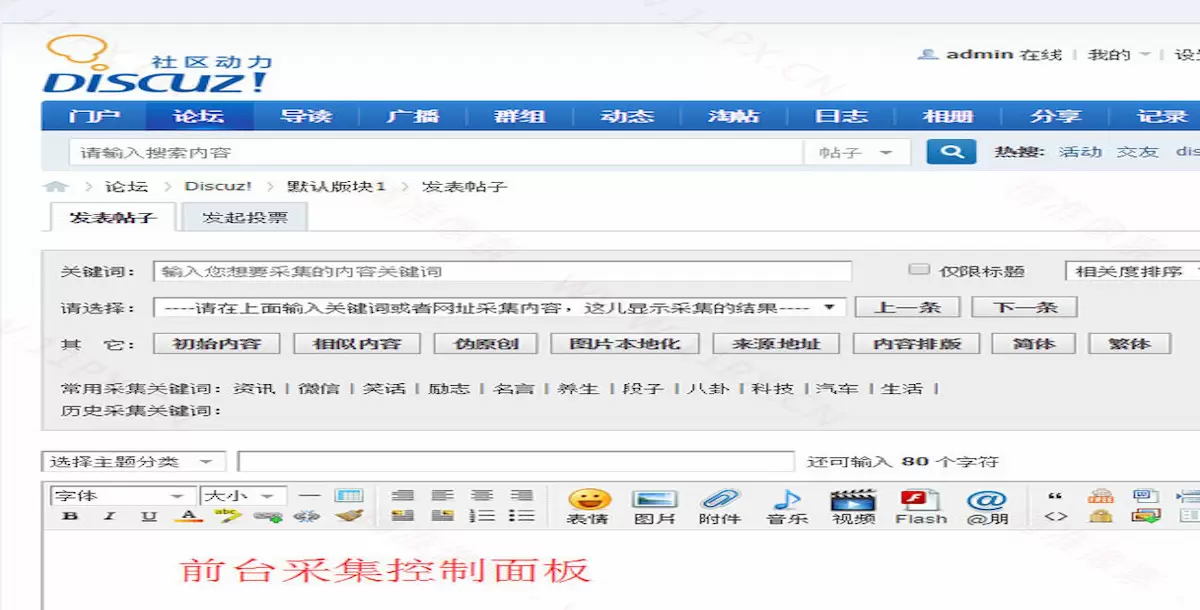Open the 字体 font dropdown
Image resolution: width=1200 pixels, height=610 pixels.
(x=120, y=494)
